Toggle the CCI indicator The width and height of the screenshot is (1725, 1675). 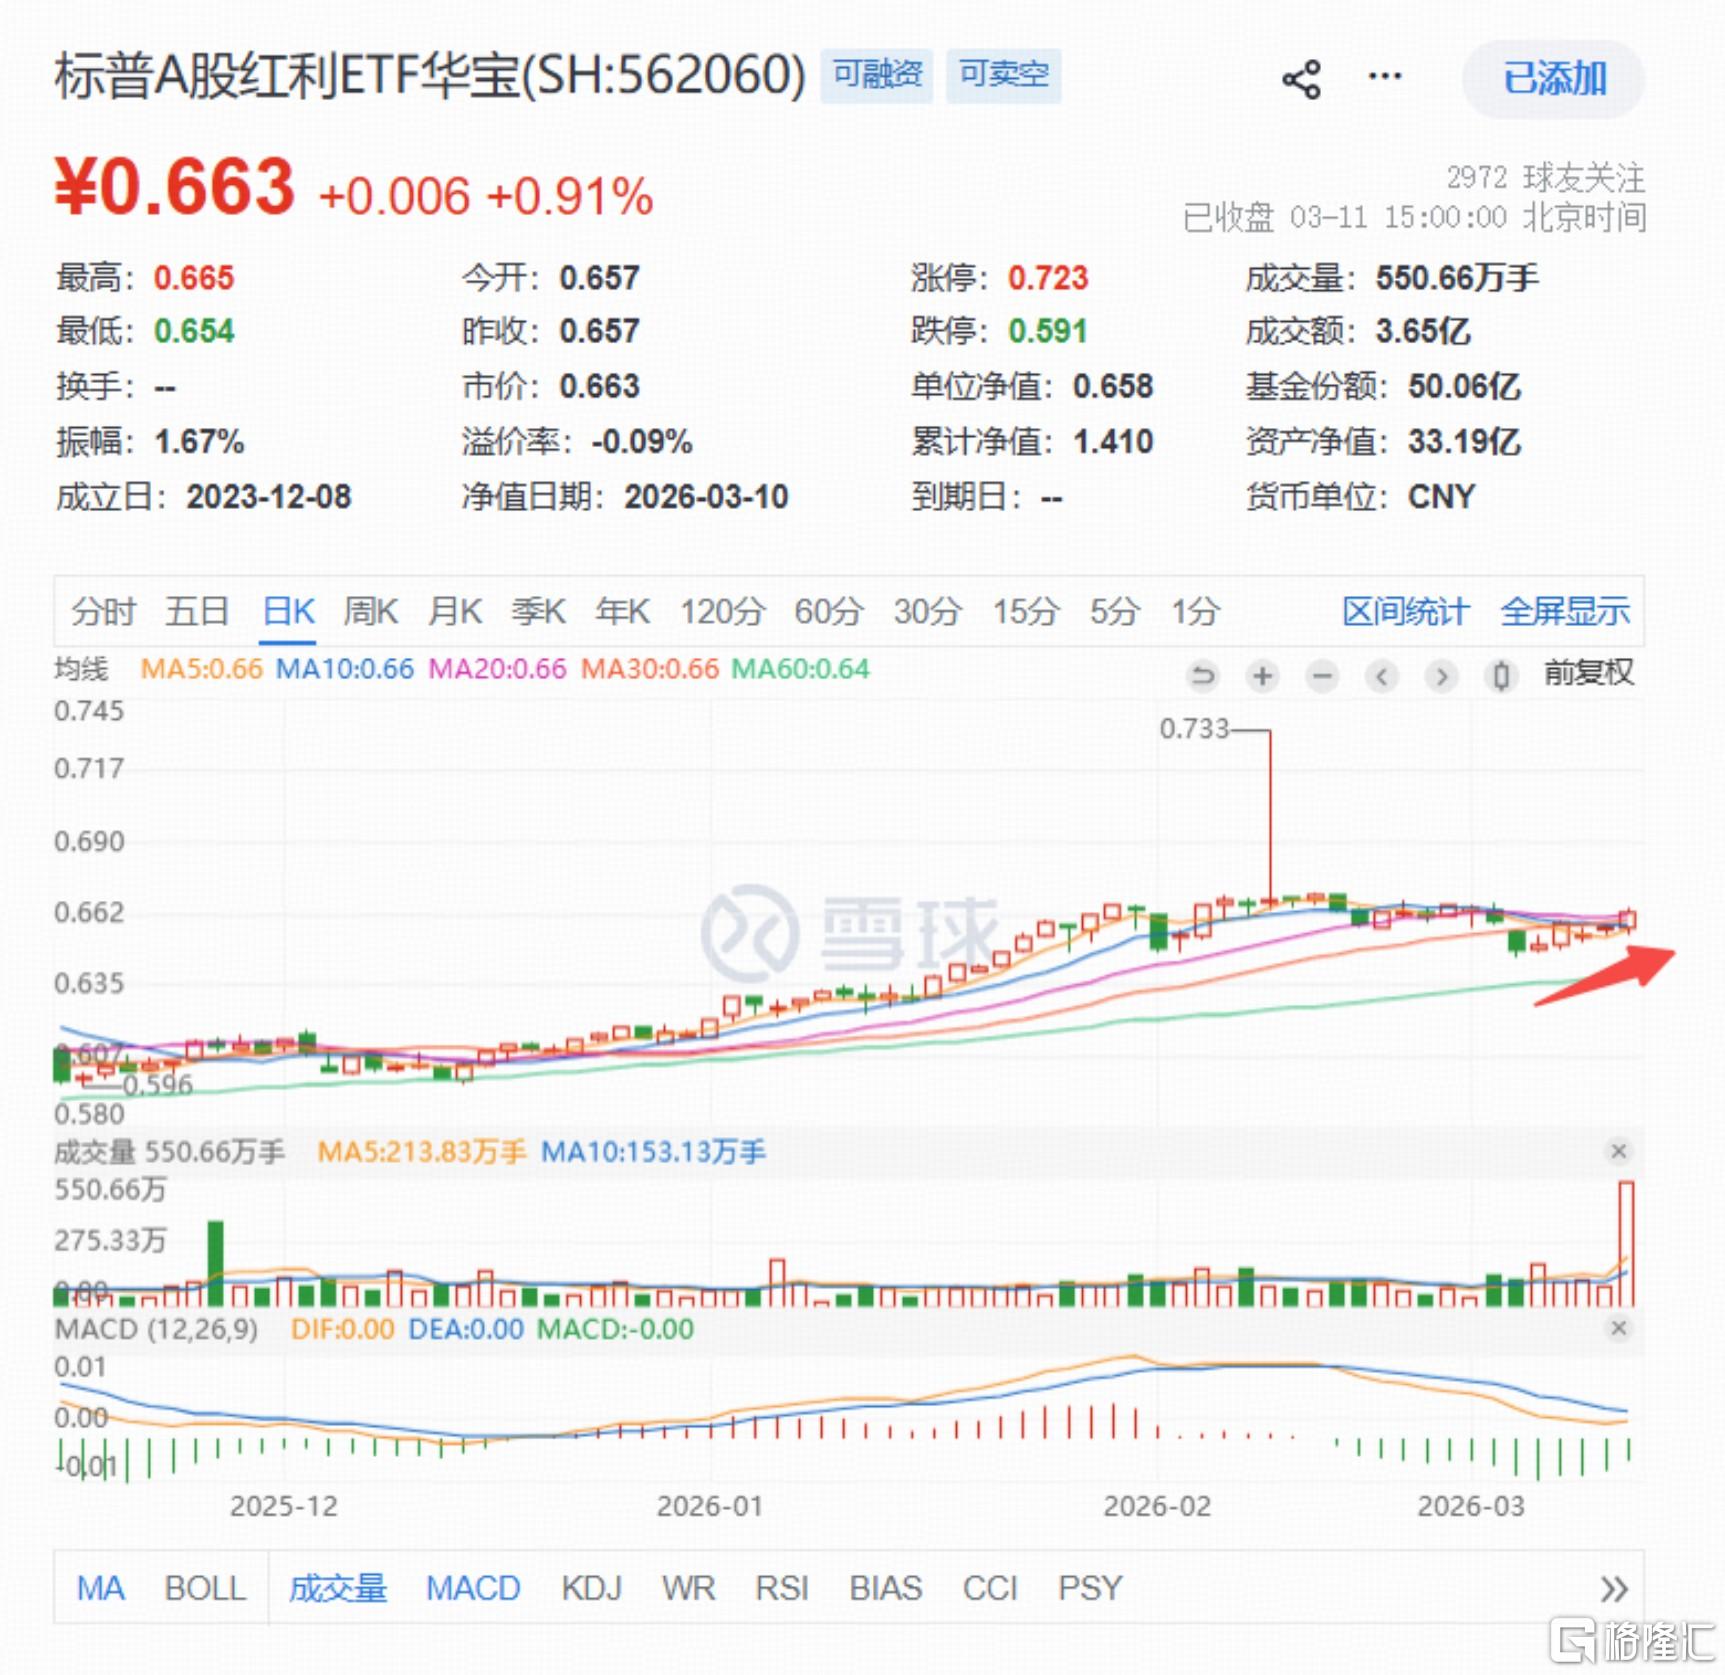pyautogui.click(x=990, y=1588)
